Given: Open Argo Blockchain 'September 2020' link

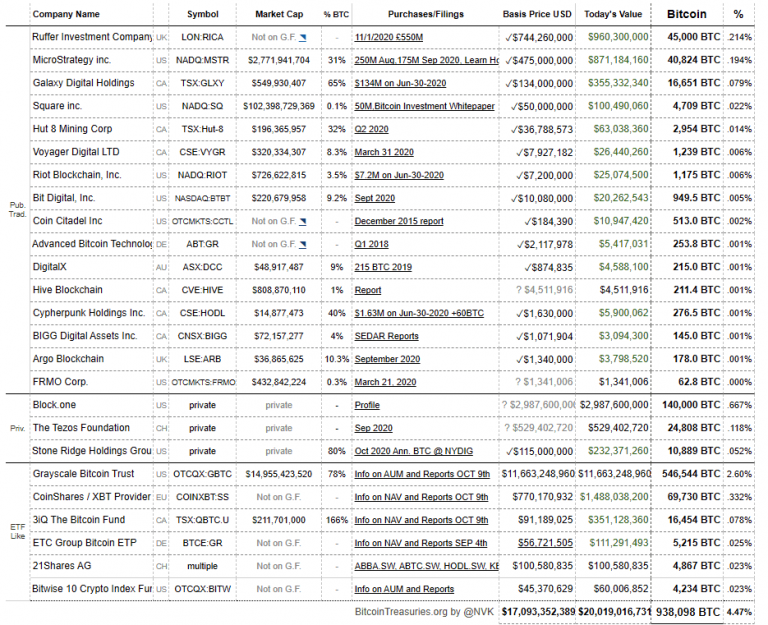Looking at the screenshot, I should click(386, 359).
